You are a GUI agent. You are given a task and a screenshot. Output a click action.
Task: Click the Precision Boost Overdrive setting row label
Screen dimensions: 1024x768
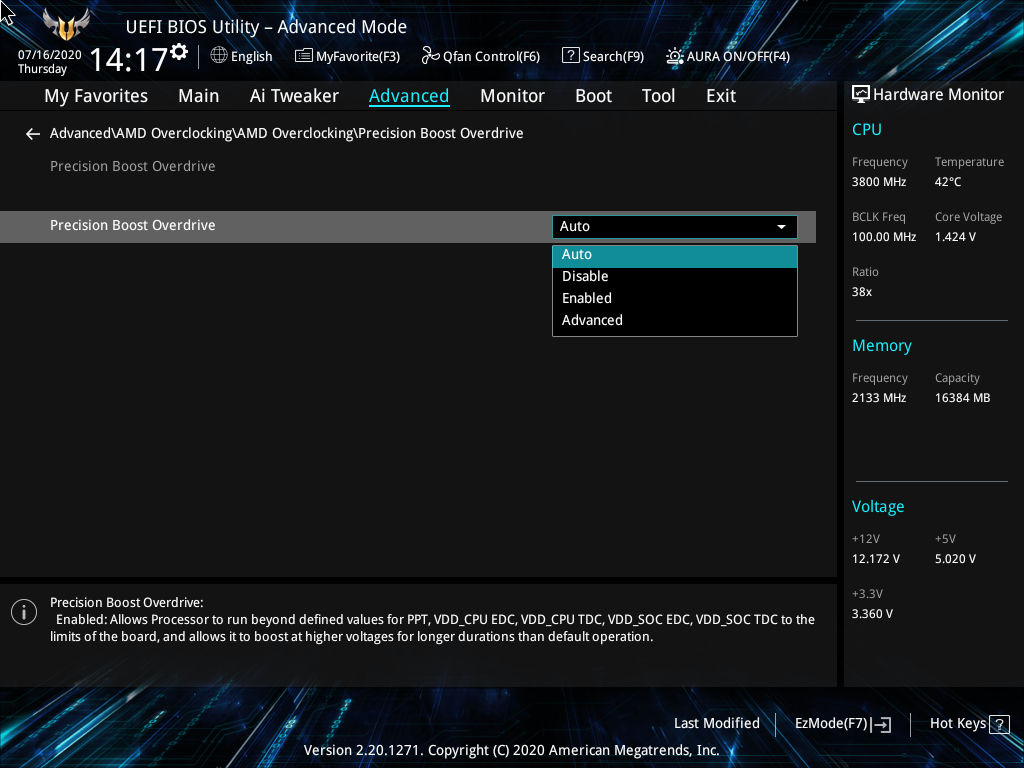coord(133,225)
